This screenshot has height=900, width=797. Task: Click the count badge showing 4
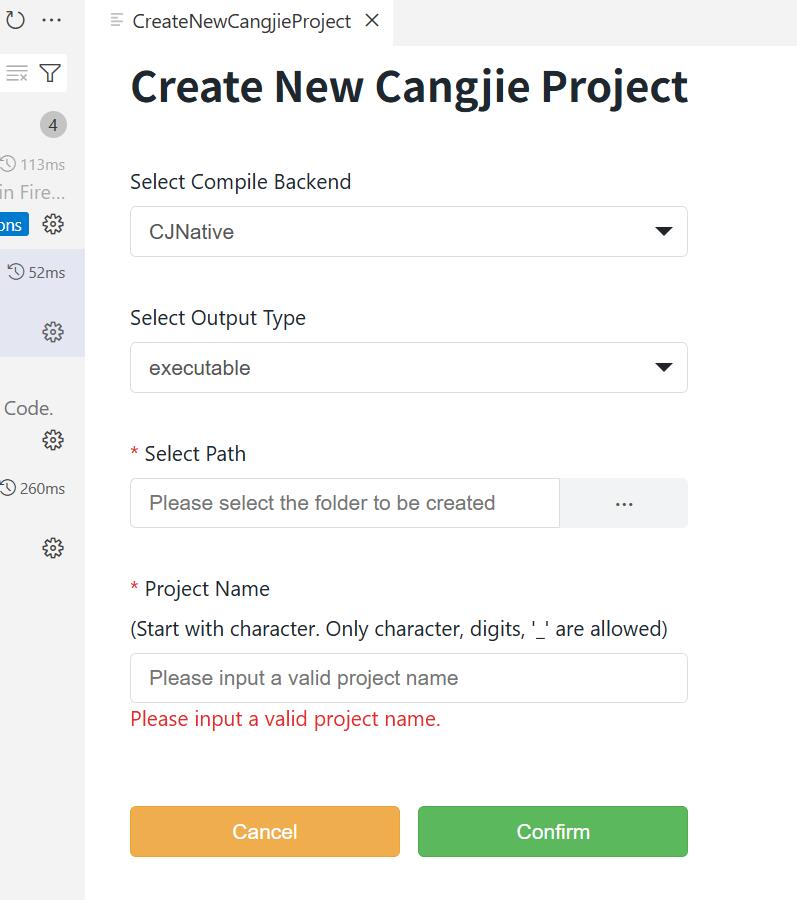[53, 125]
